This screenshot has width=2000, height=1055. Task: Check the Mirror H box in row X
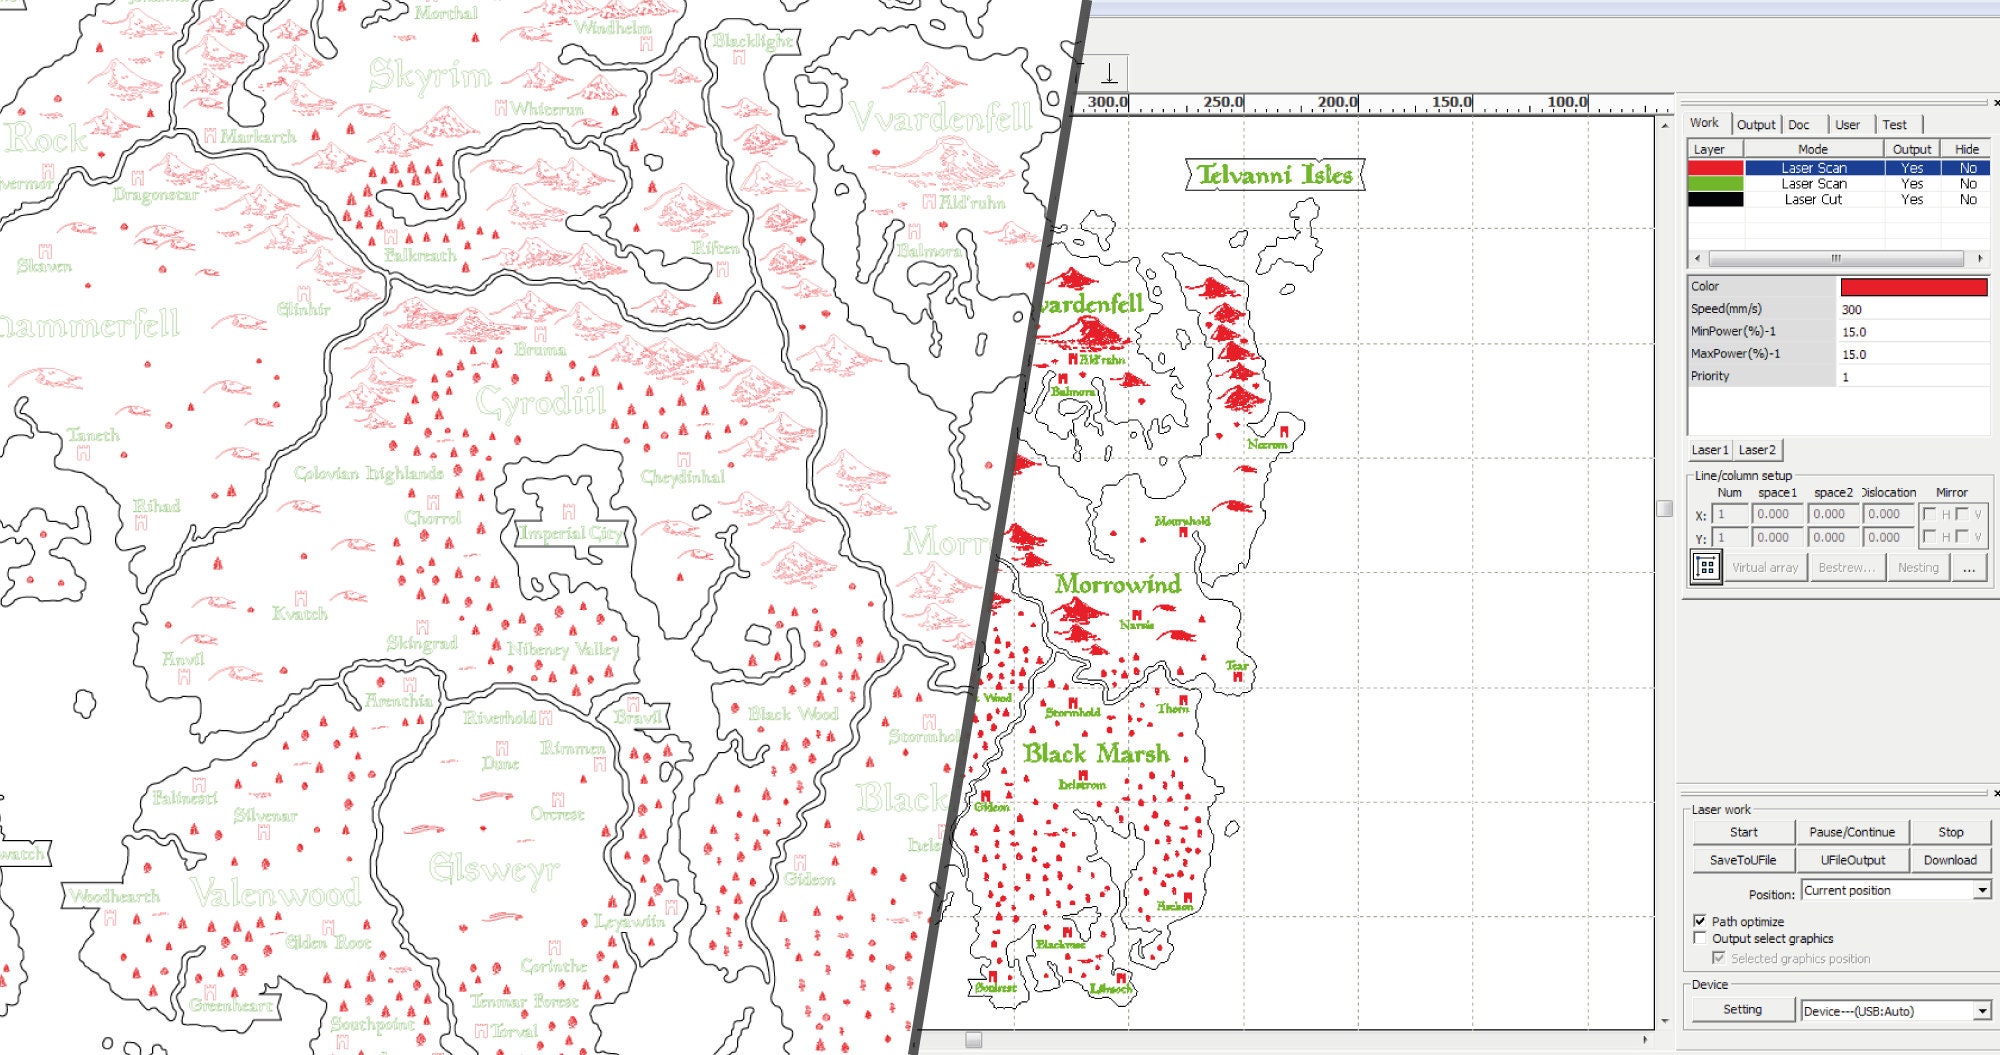(x=1930, y=514)
